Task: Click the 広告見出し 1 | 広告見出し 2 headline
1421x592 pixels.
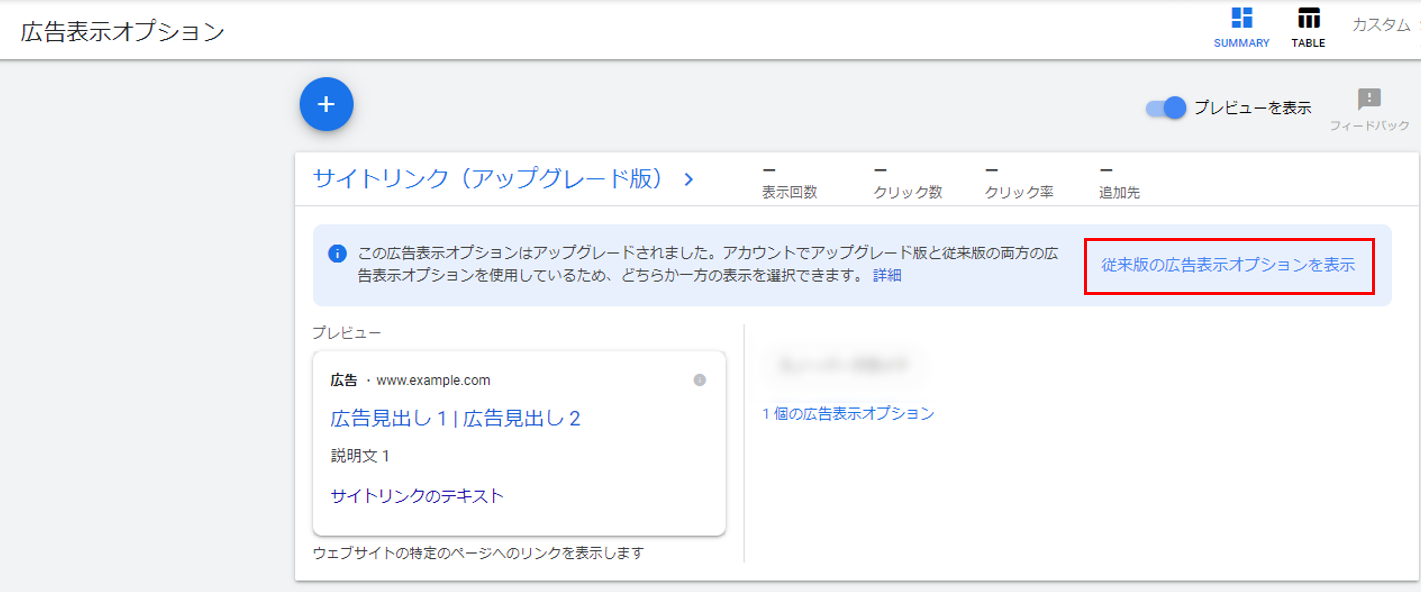Action: tap(455, 418)
